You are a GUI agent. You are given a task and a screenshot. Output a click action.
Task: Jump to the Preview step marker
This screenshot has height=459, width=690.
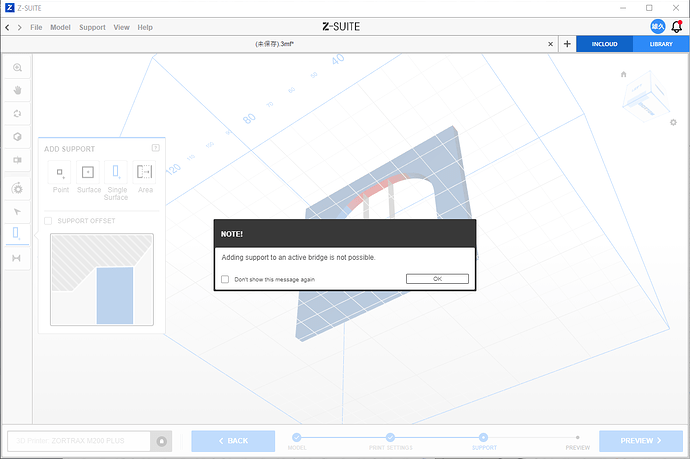577,437
